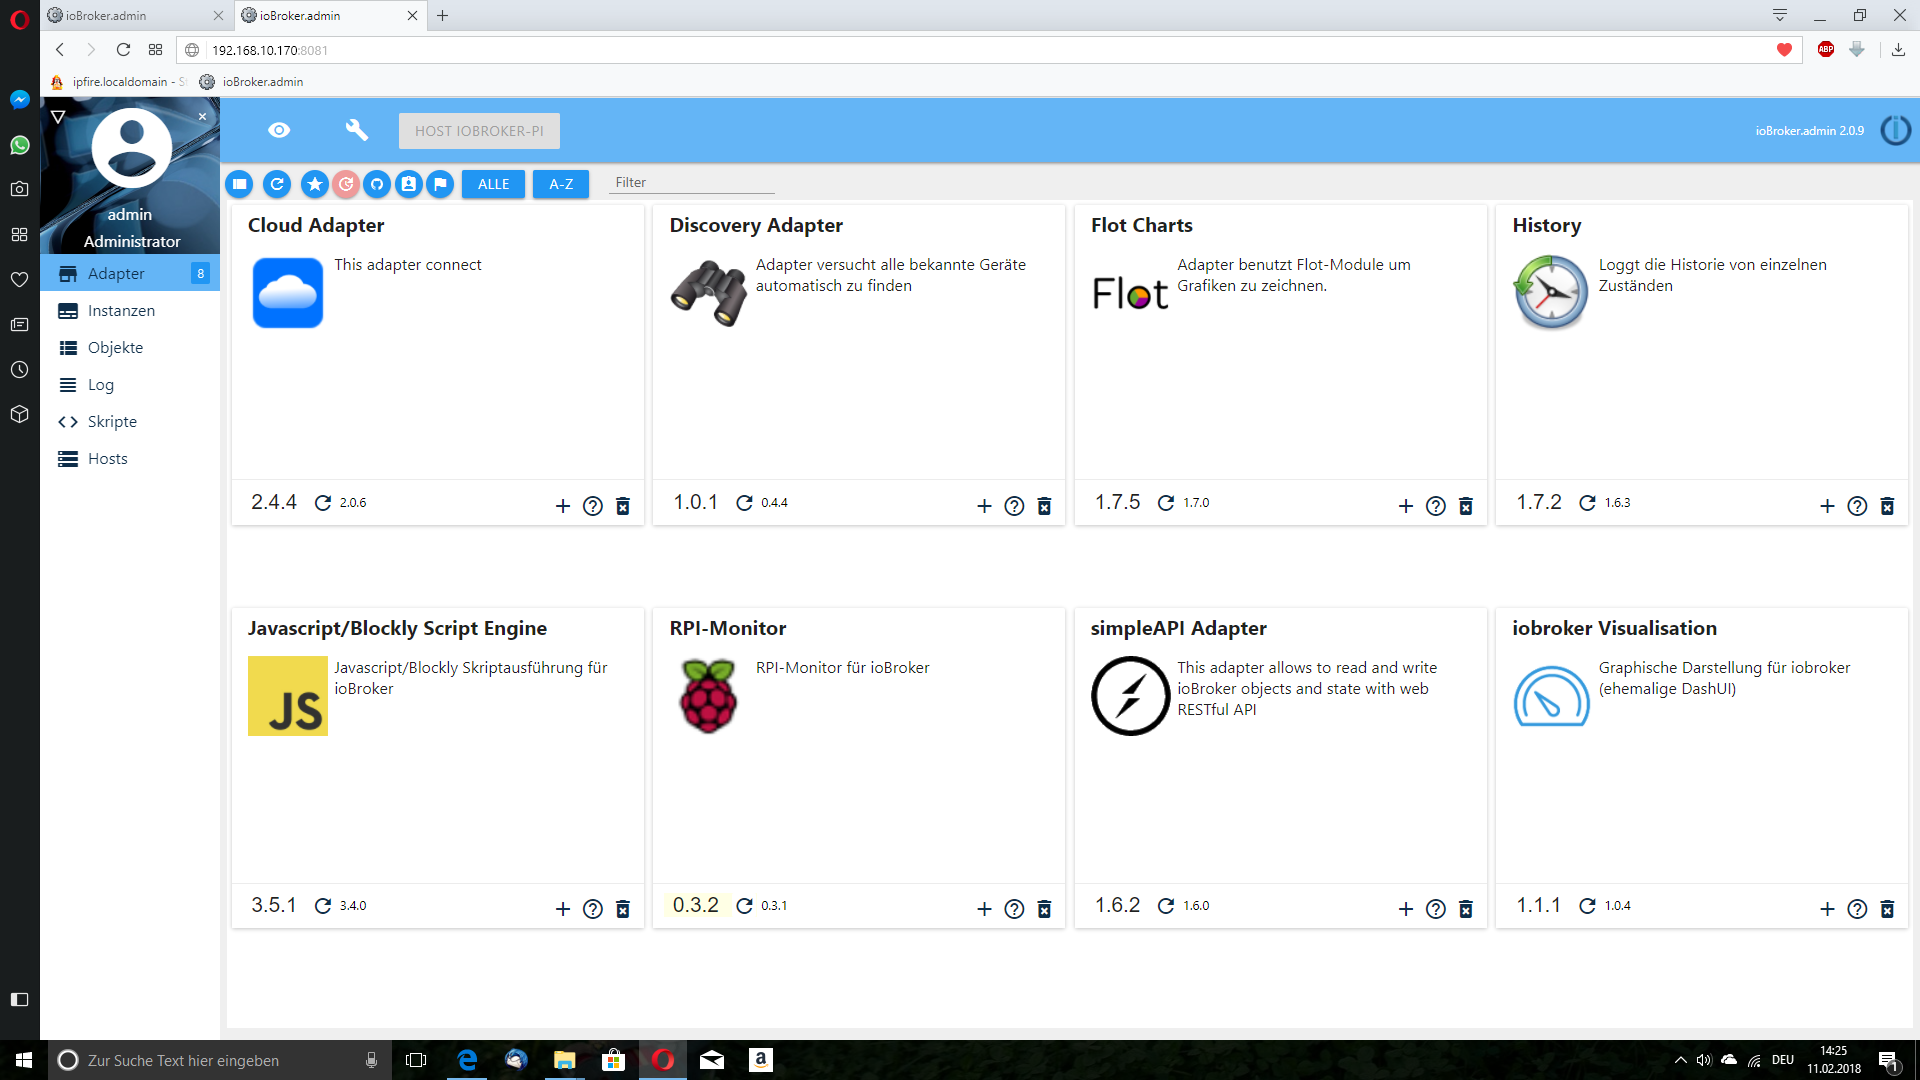Add an instance of Flot Charts

(x=1406, y=506)
